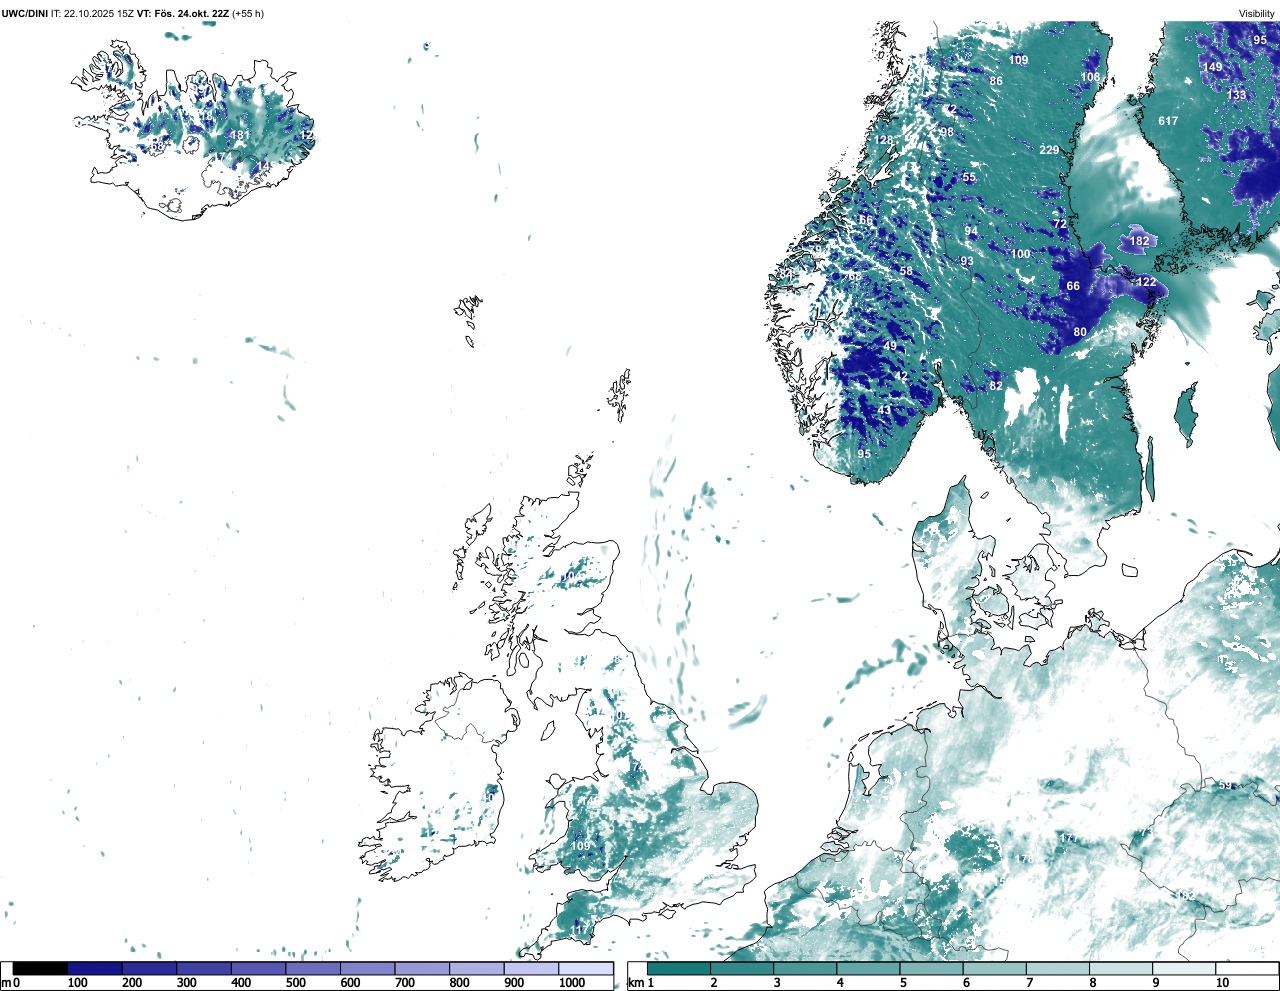Click the 8–9 km legend color segment

(x=1122, y=969)
